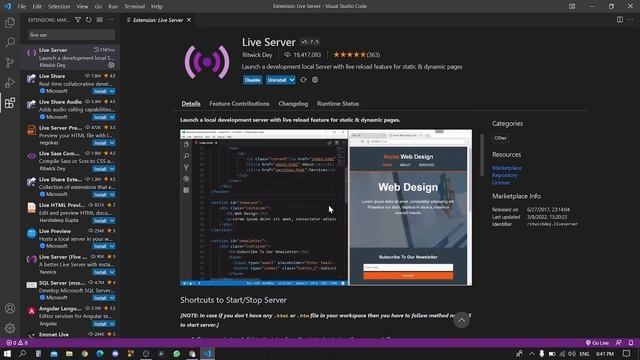
Task: Open Microsoft Edge from the taskbar
Action: (100, 353)
